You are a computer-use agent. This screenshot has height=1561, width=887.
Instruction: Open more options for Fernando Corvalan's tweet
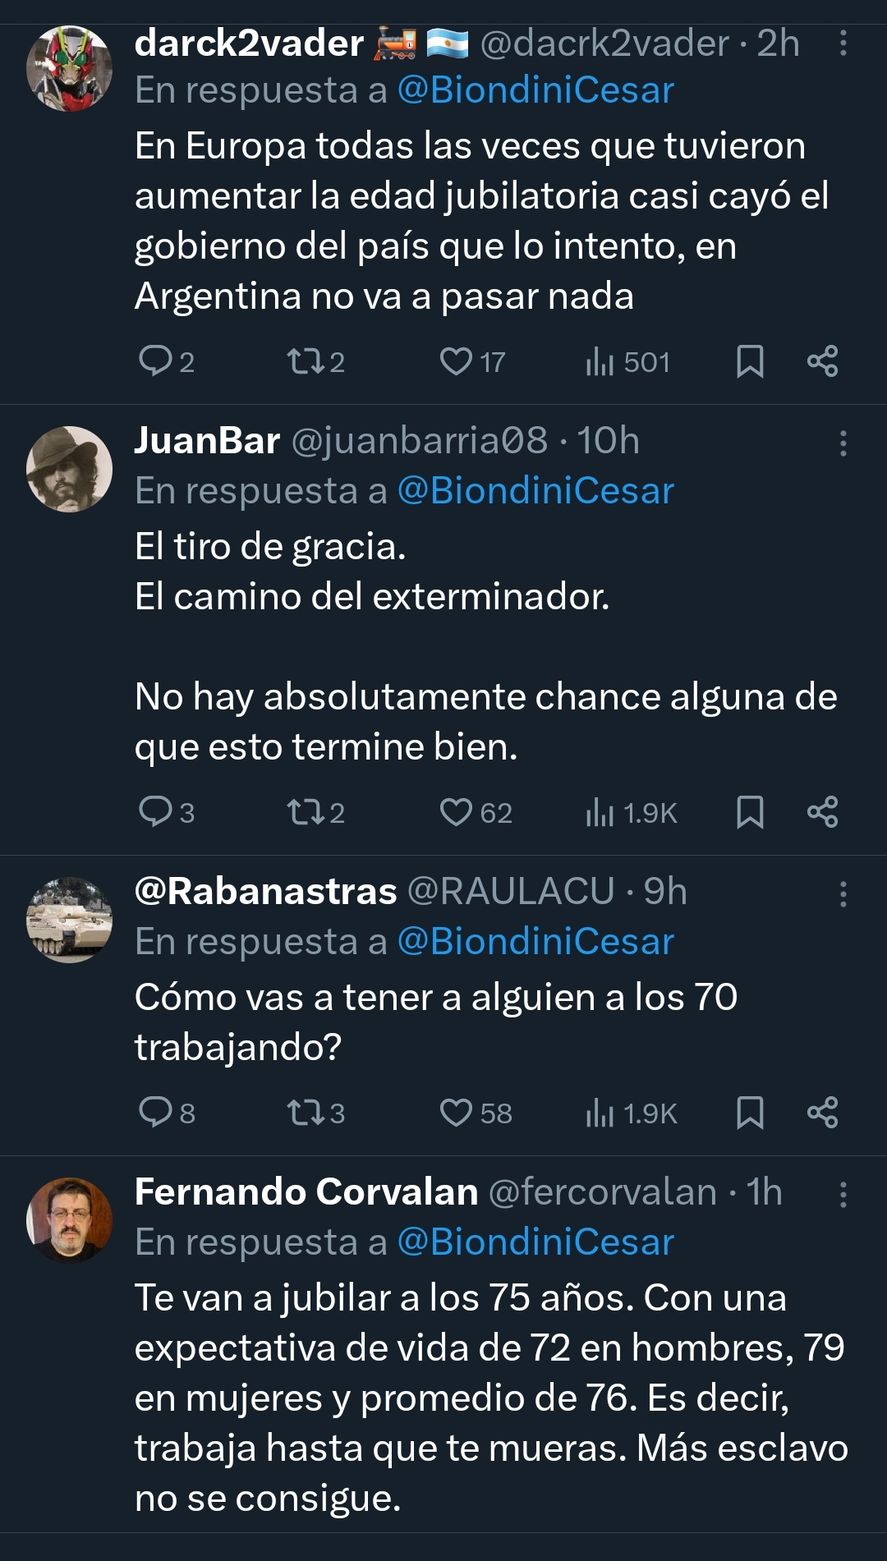coord(843,1194)
